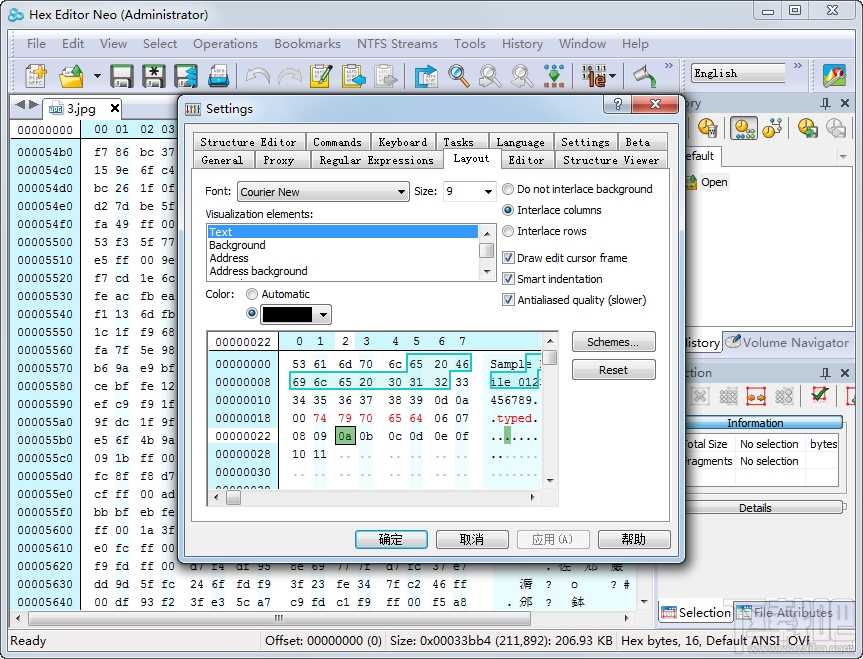Click the Settings dialog help question mark
The image size is (863, 659).
point(618,104)
